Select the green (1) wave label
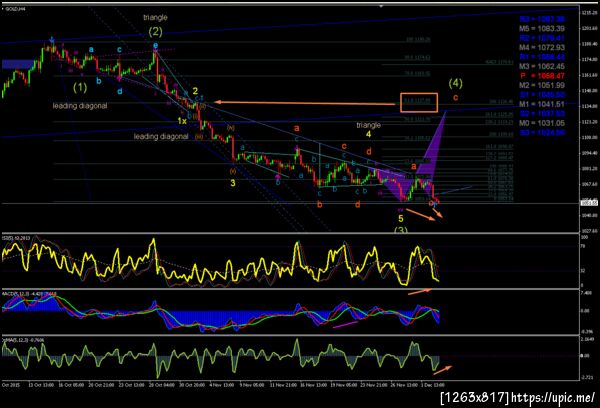600x408 pixels. coord(80,88)
